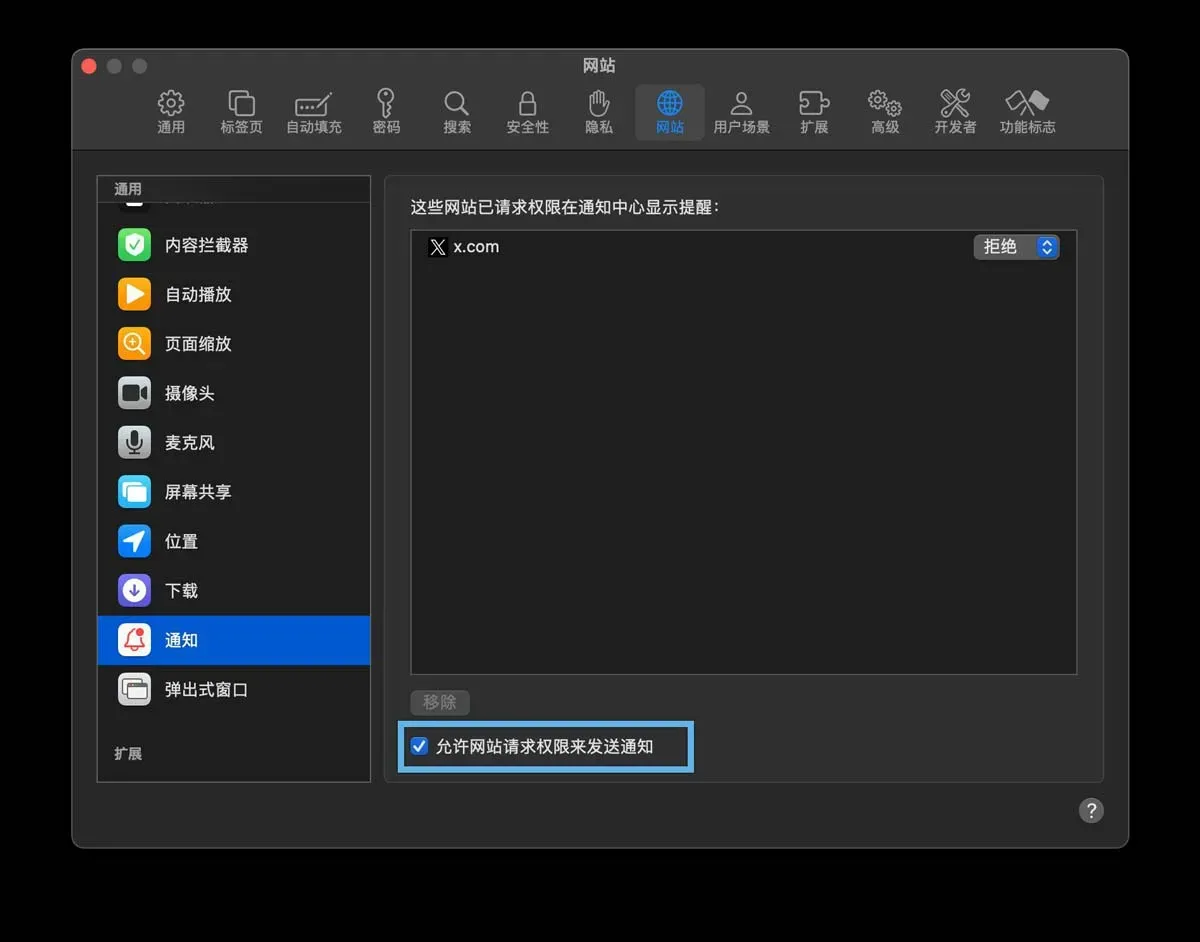Select 内容拦截器 in the sidebar
The height and width of the screenshot is (942, 1200).
point(234,245)
